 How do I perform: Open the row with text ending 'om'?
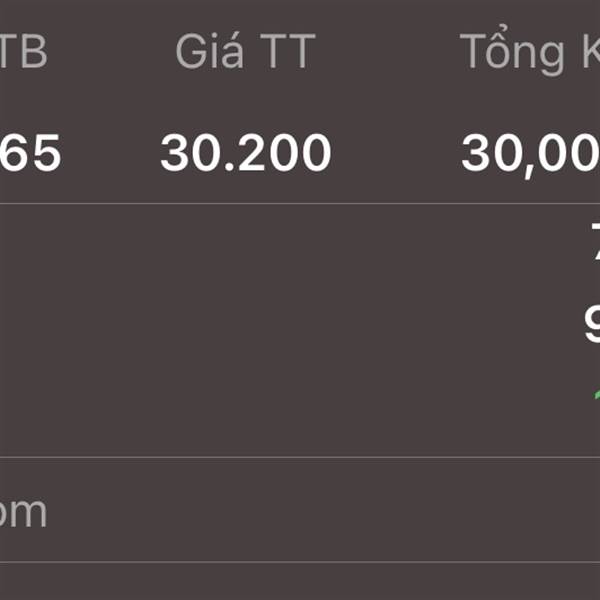pyautogui.click(x=300, y=509)
